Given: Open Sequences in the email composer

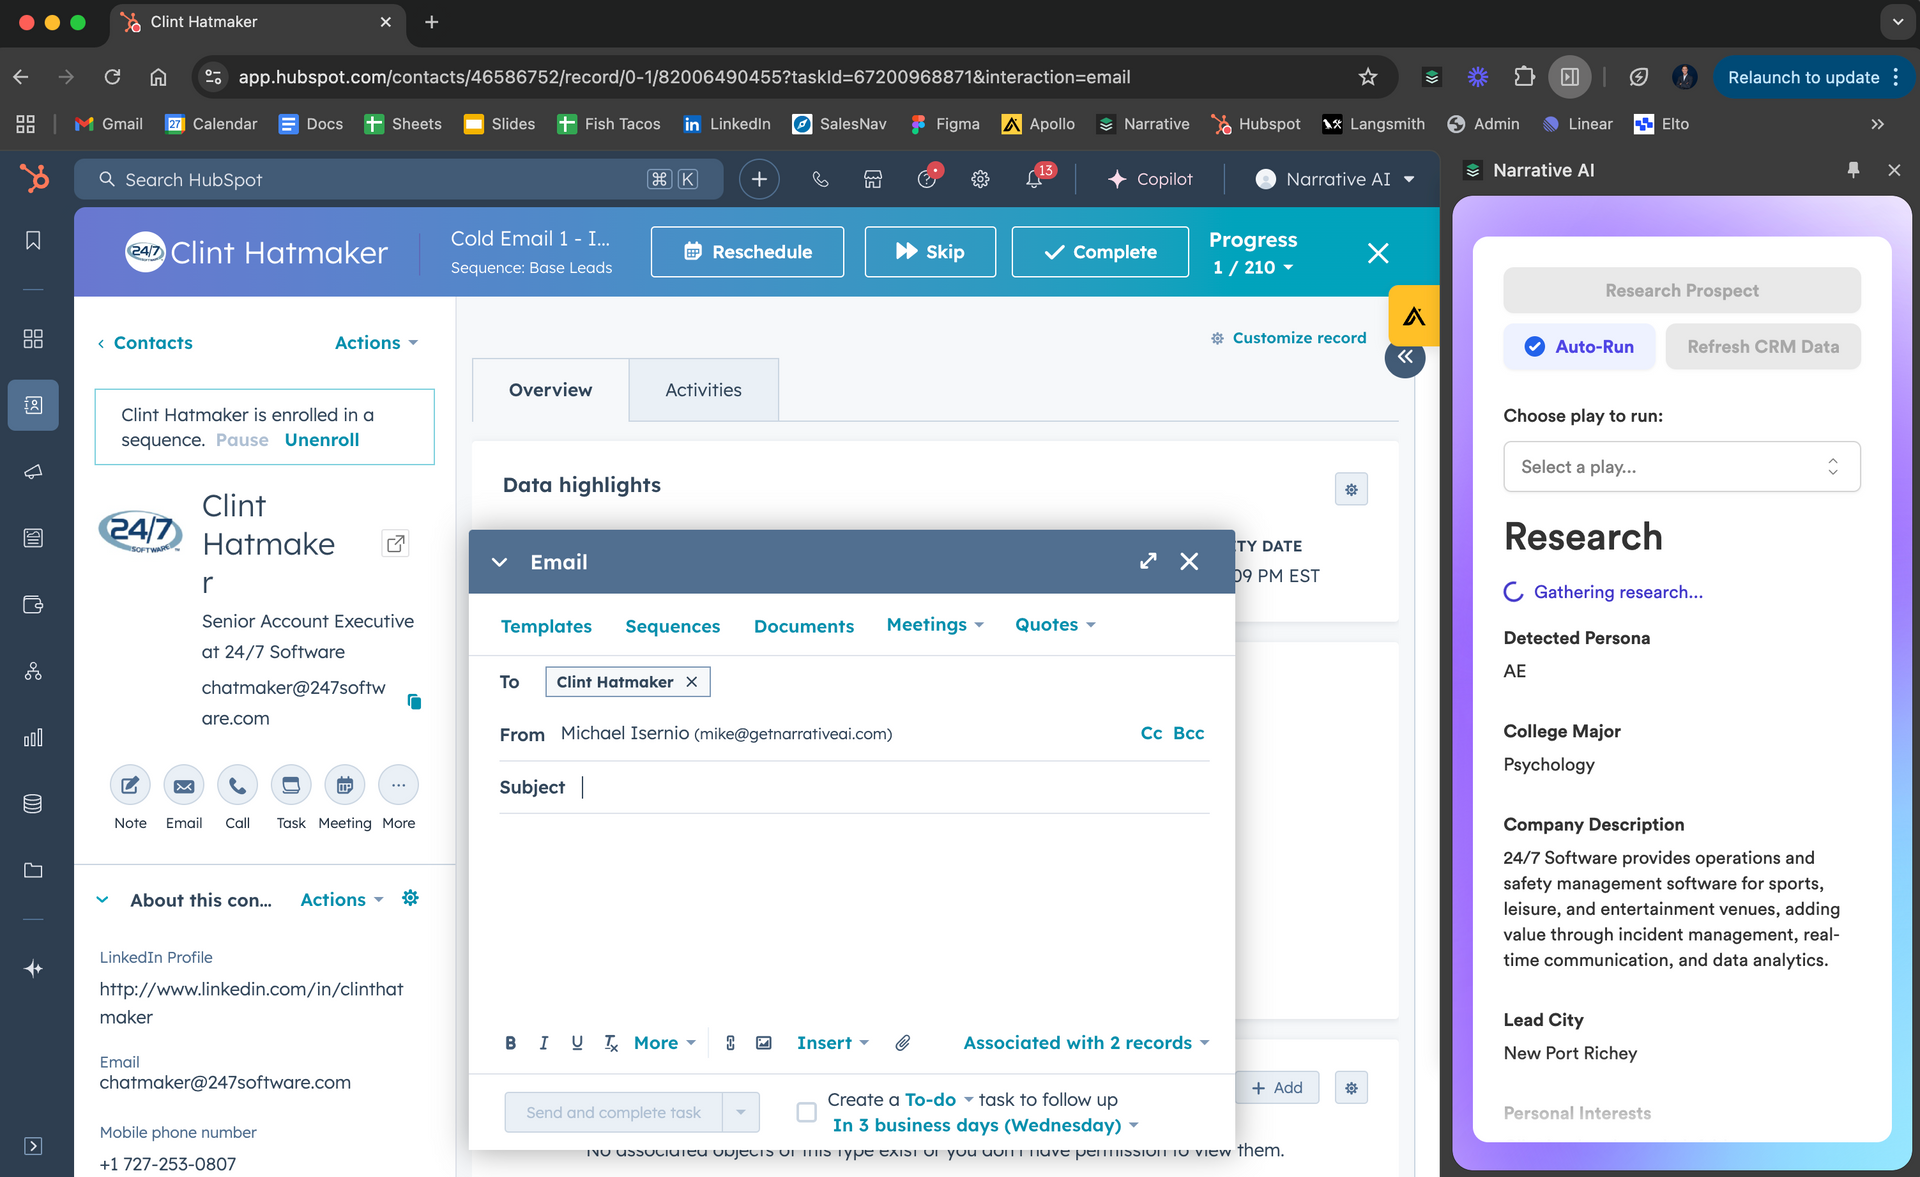Looking at the screenshot, I should point(672,626).
